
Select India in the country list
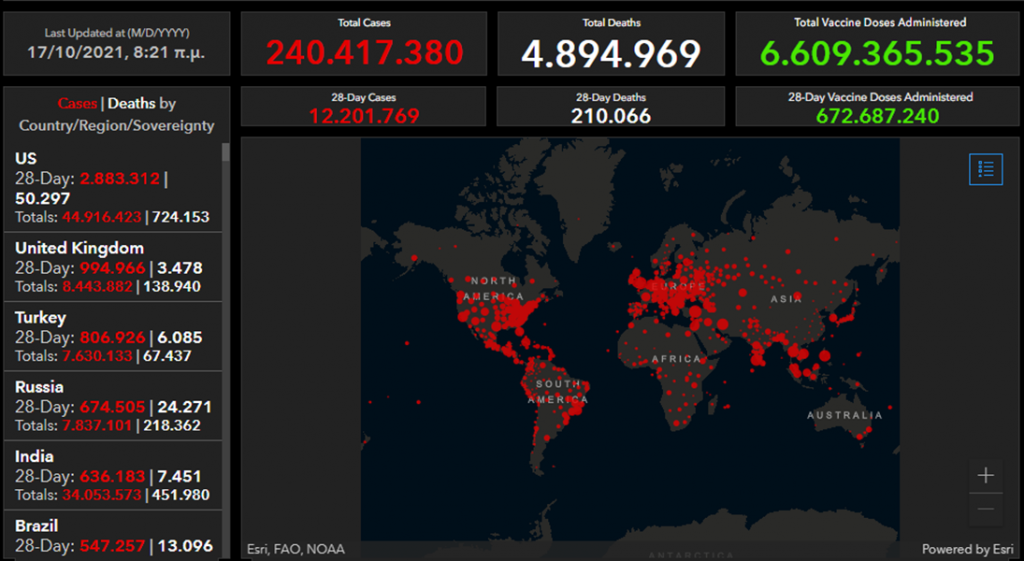(112, 475)
